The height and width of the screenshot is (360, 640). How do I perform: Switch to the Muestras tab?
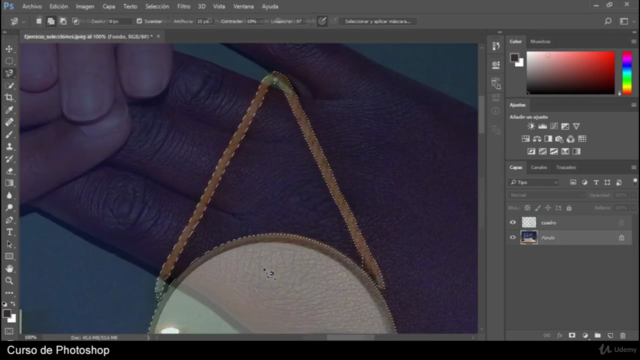pyautogui.click(x=540, y=42)
